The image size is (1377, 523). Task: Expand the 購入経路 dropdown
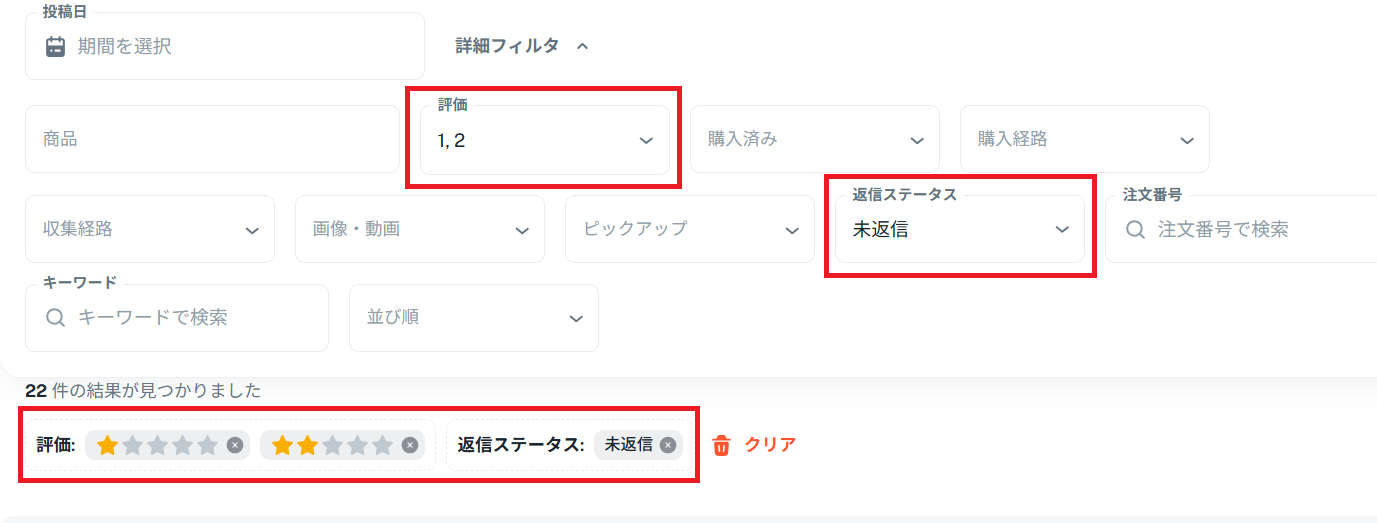[x=1085, y=139]
